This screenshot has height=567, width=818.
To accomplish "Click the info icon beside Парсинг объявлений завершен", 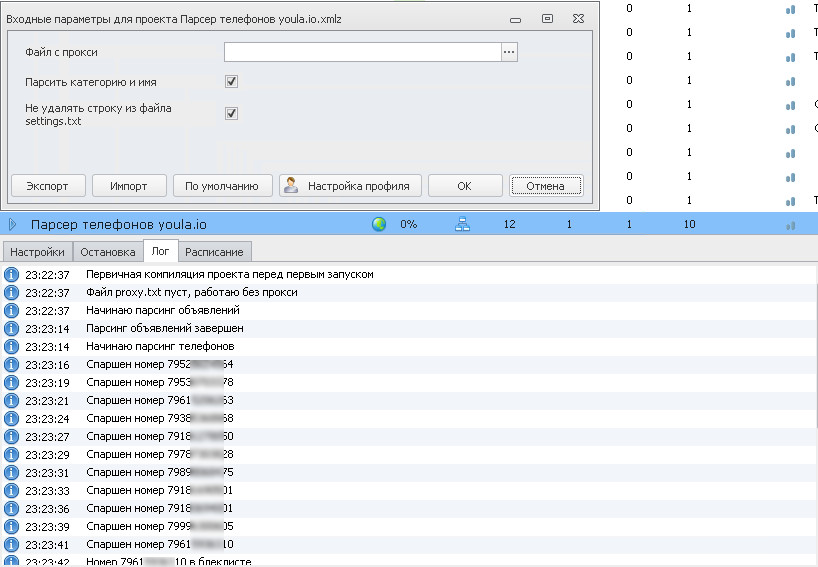I will [x=12, y=328].
